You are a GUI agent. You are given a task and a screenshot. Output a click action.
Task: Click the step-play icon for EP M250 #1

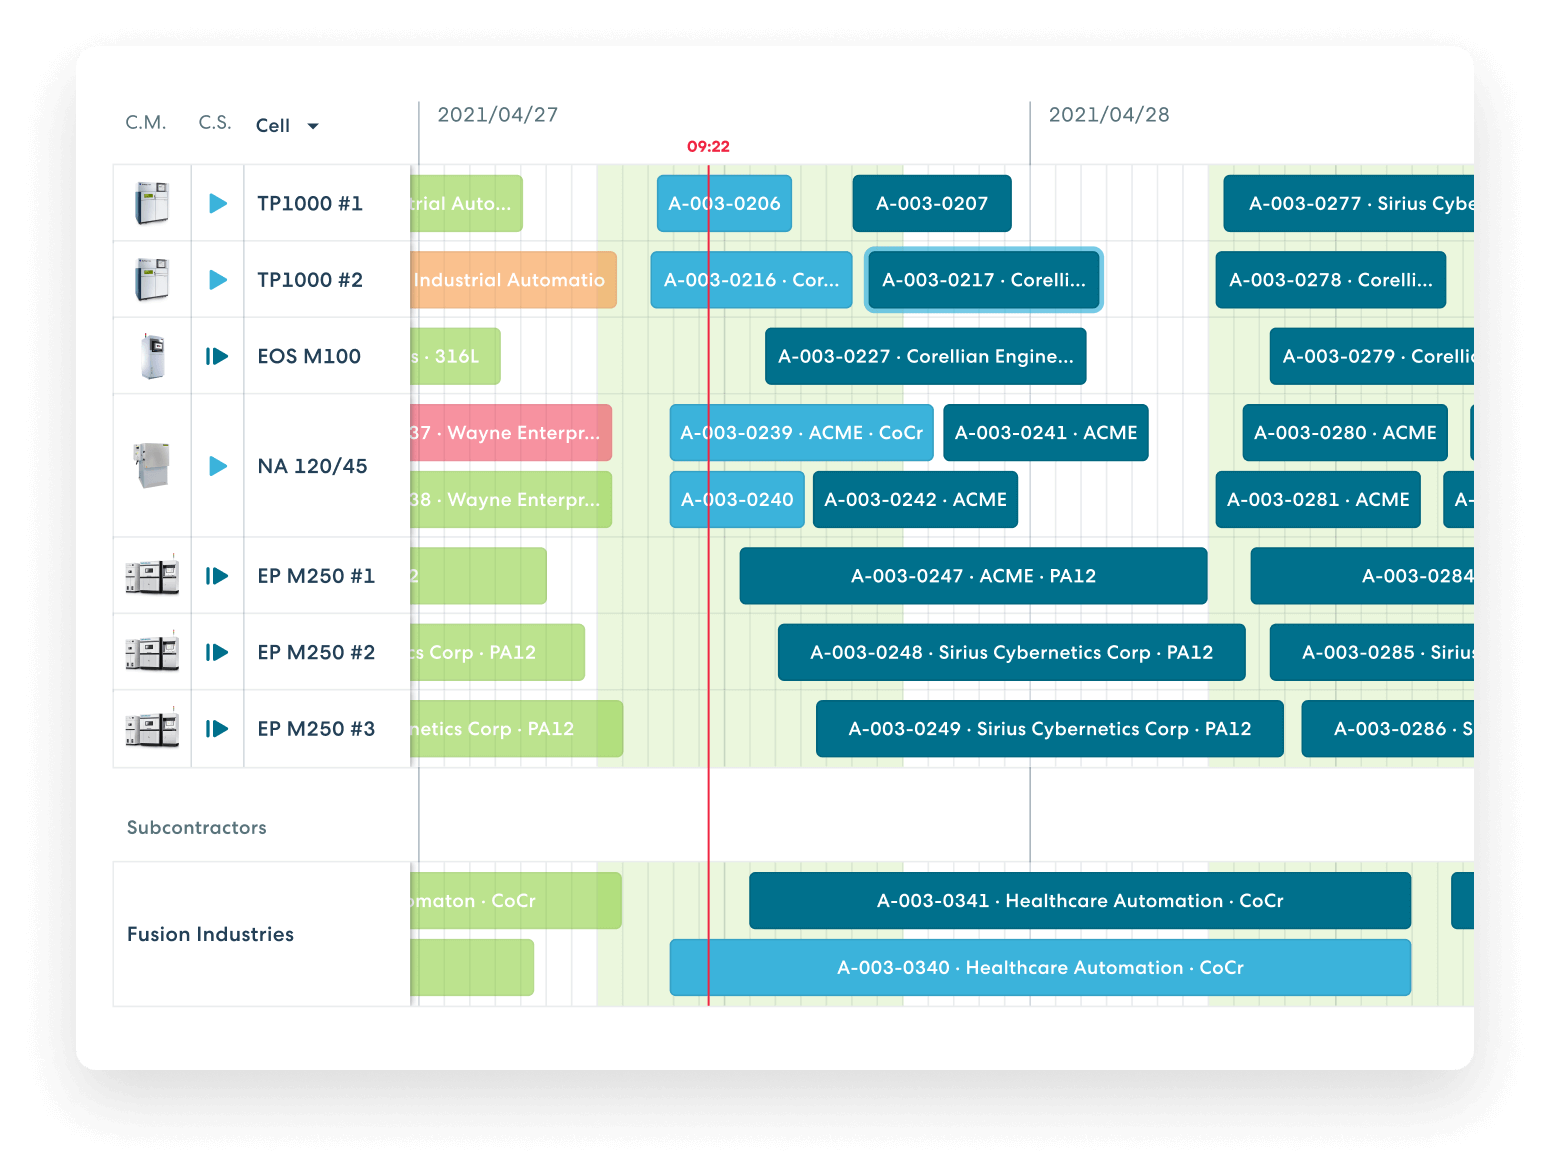[217, 576]
